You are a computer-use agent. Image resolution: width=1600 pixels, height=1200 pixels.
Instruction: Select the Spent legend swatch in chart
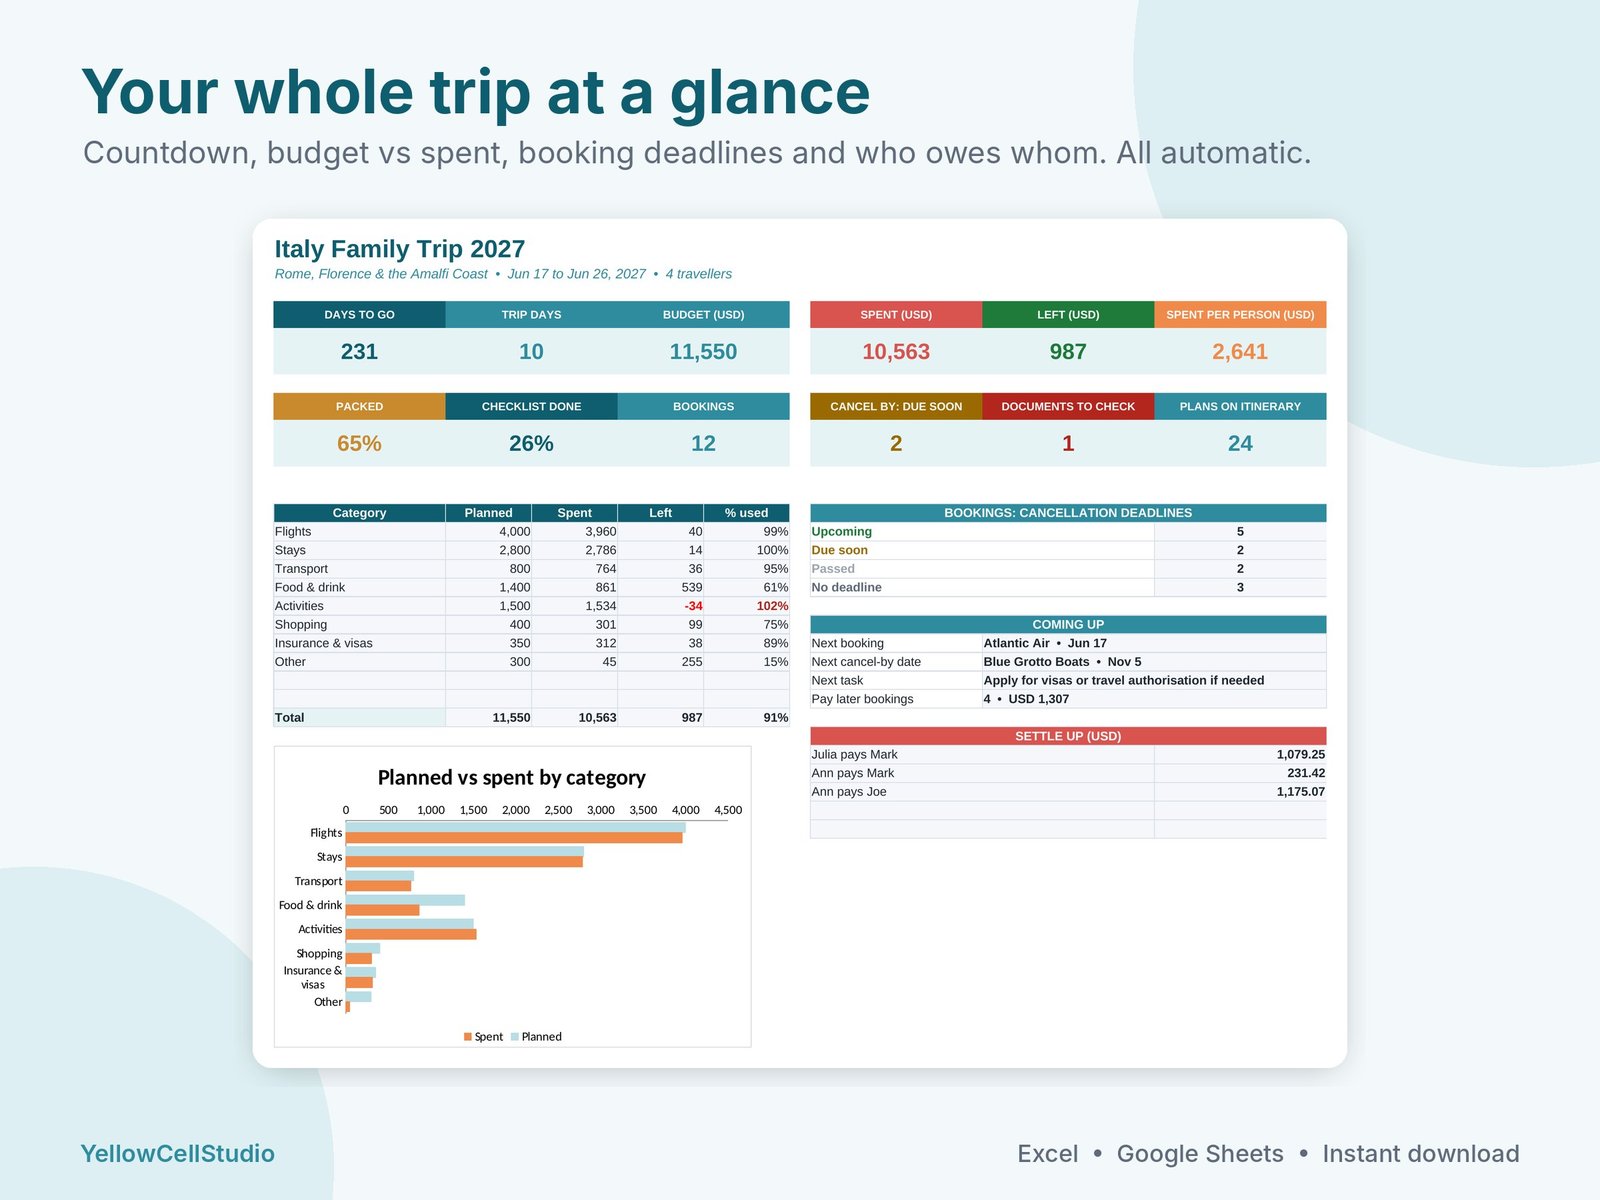(467, 1037)
